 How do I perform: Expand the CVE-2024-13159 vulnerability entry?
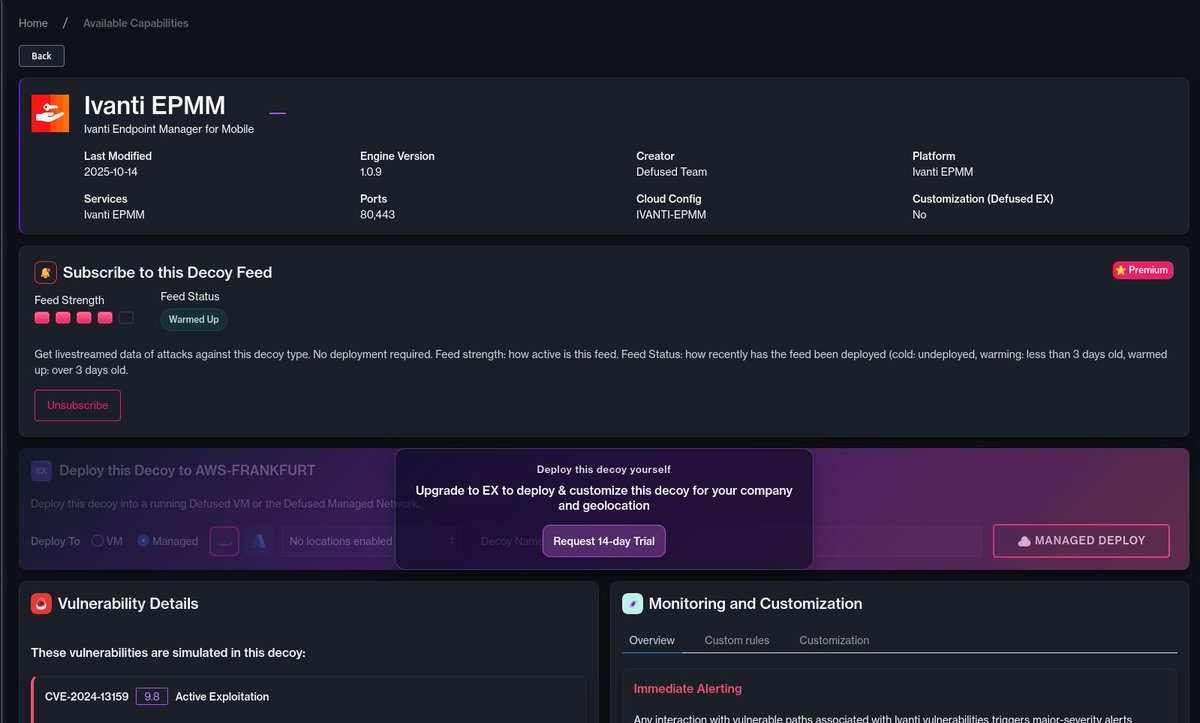pos(300,696)
